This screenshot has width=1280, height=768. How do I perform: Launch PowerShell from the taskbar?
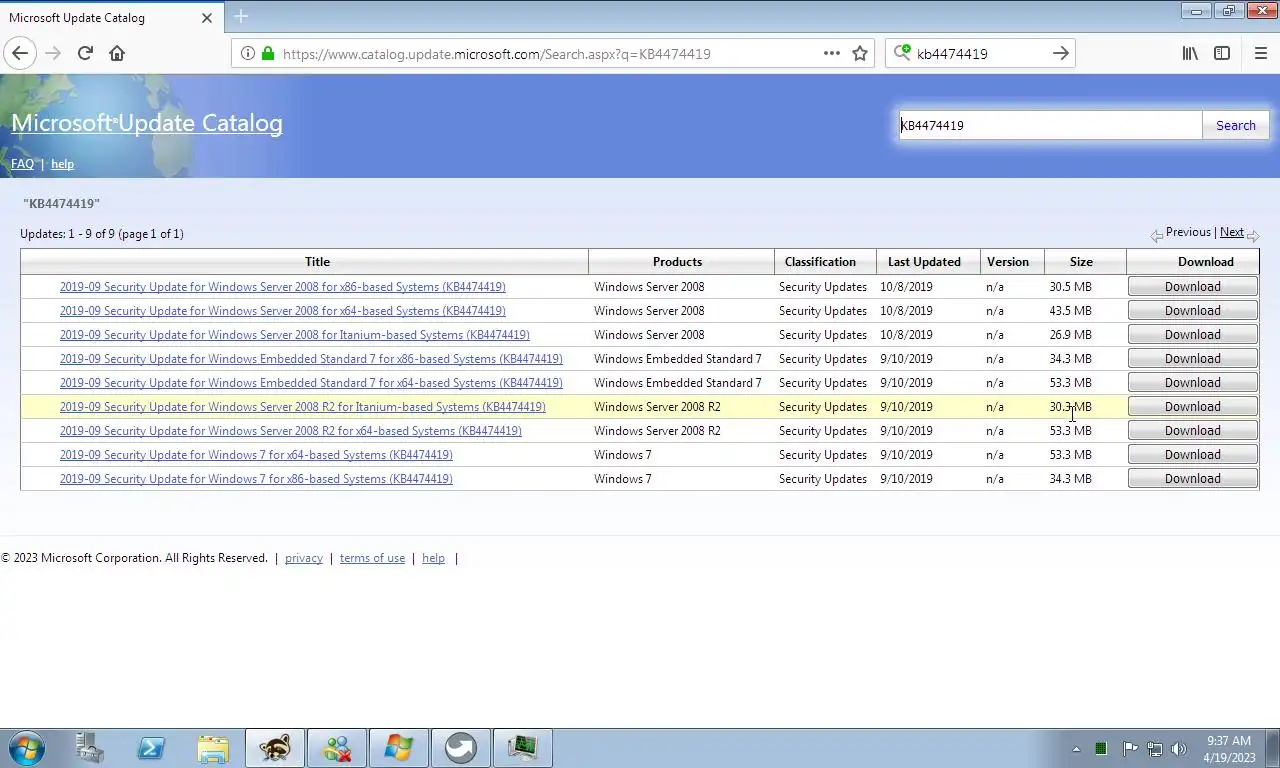click(151, 748)
